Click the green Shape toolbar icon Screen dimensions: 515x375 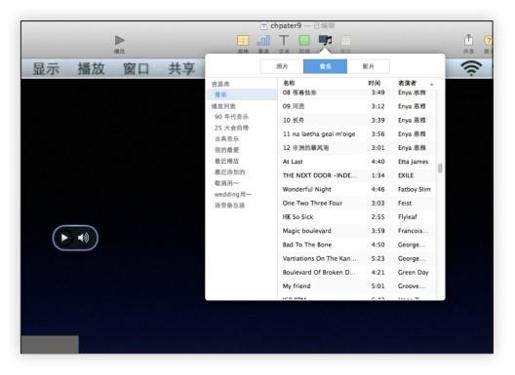(x=304, y=41)
